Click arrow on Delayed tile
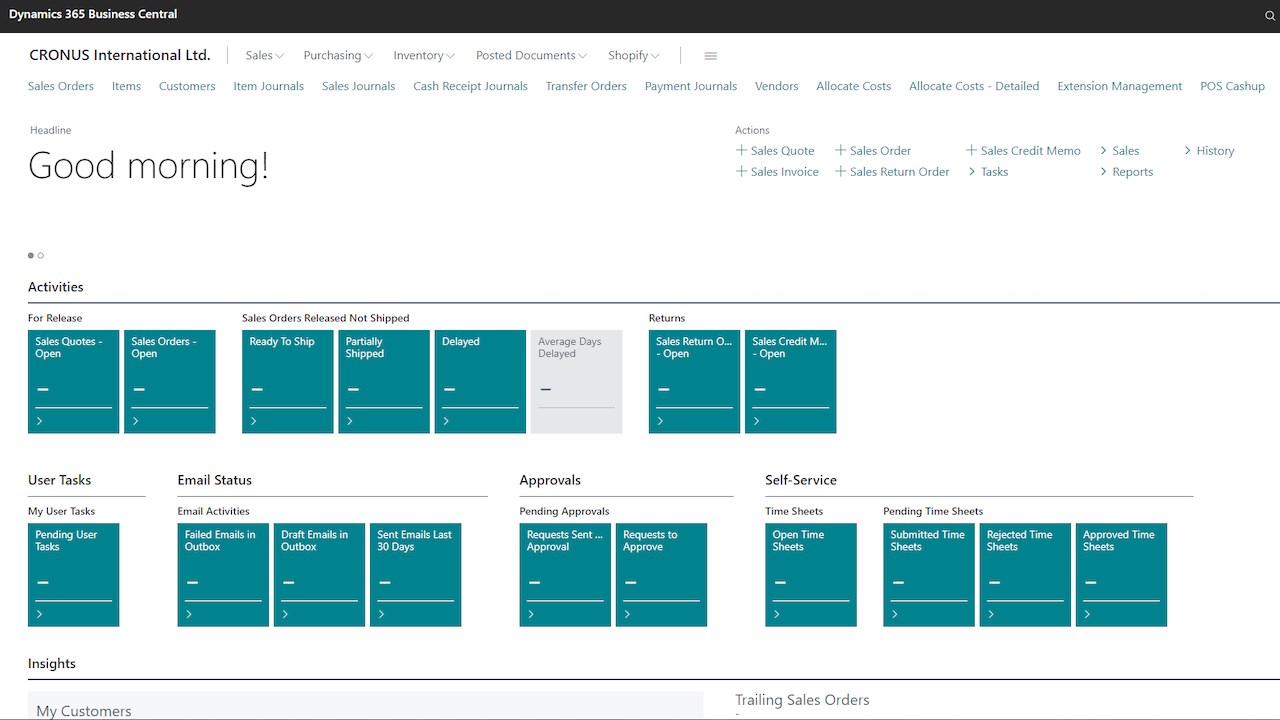This screenshot has width=1280, height=720. tap(446, 421)
